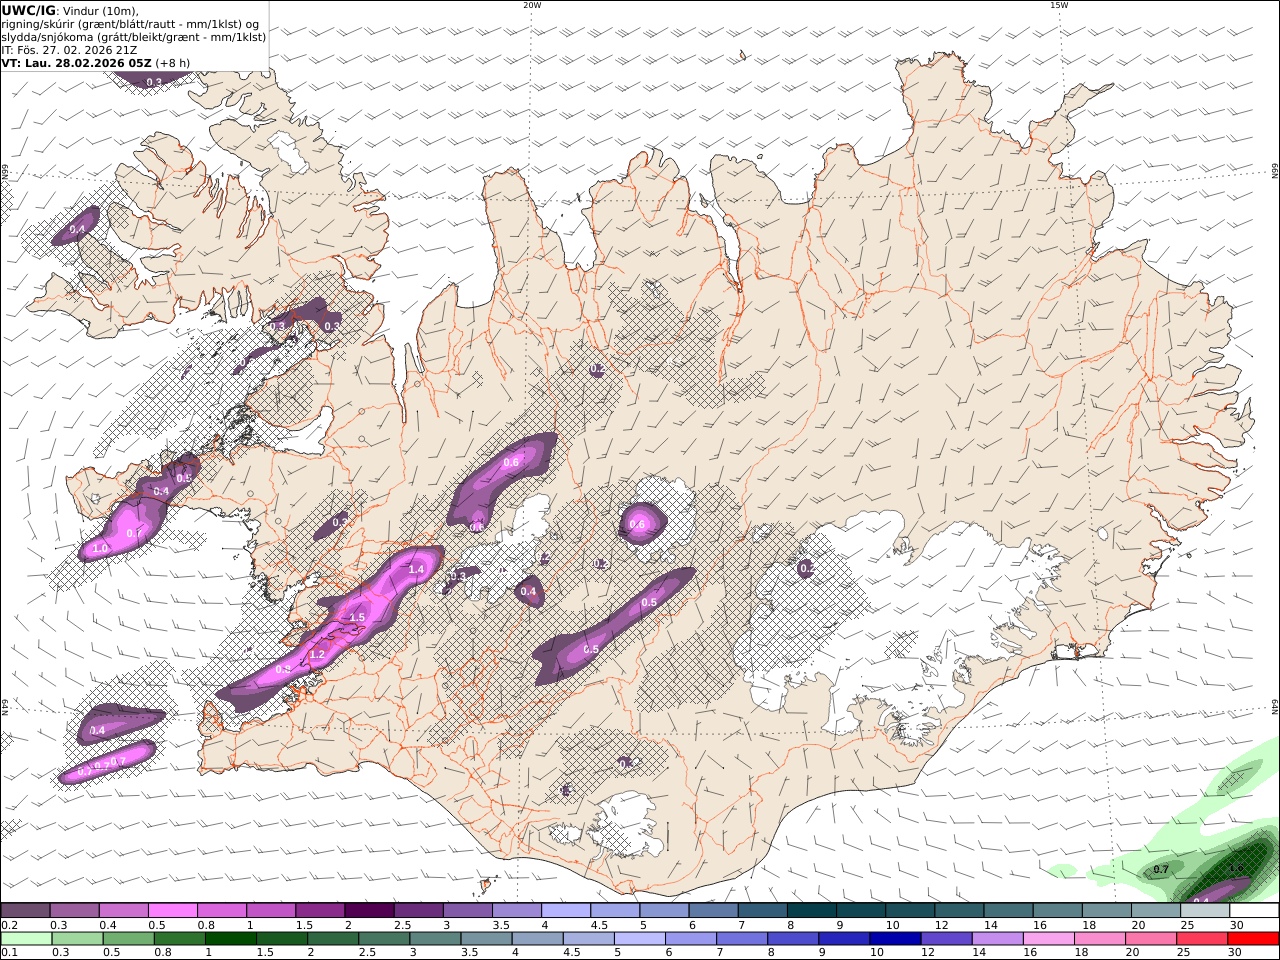Pick snow legend swatch labeled 12
1280x960 pixels.
960,911
